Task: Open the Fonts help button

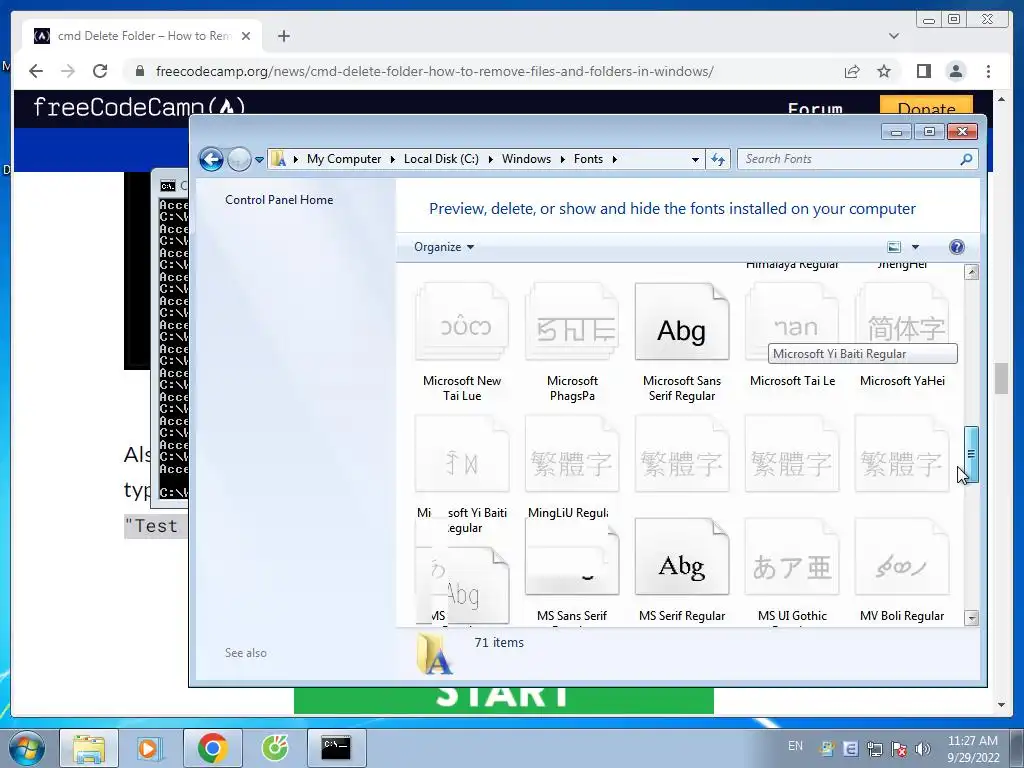Action: [957, 247]
